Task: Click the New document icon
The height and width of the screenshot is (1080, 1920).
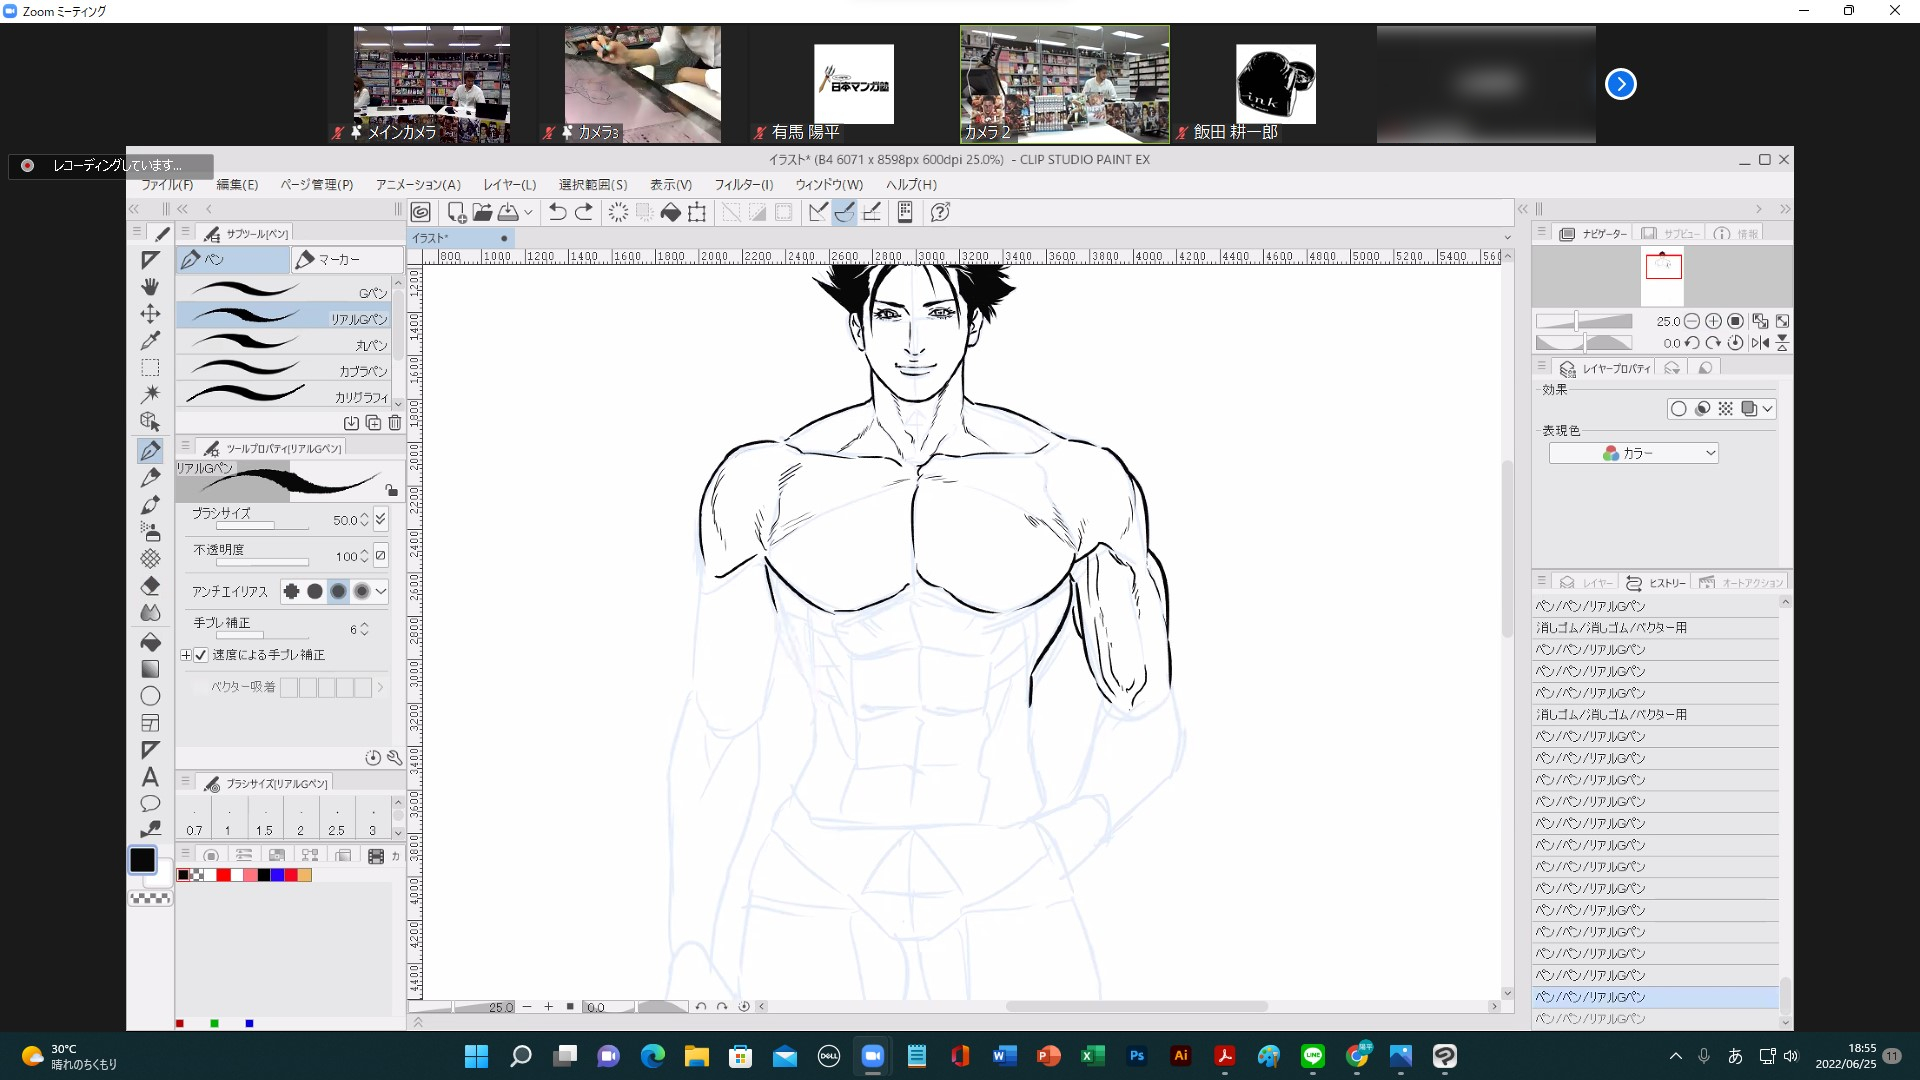Action: [456, 212]
